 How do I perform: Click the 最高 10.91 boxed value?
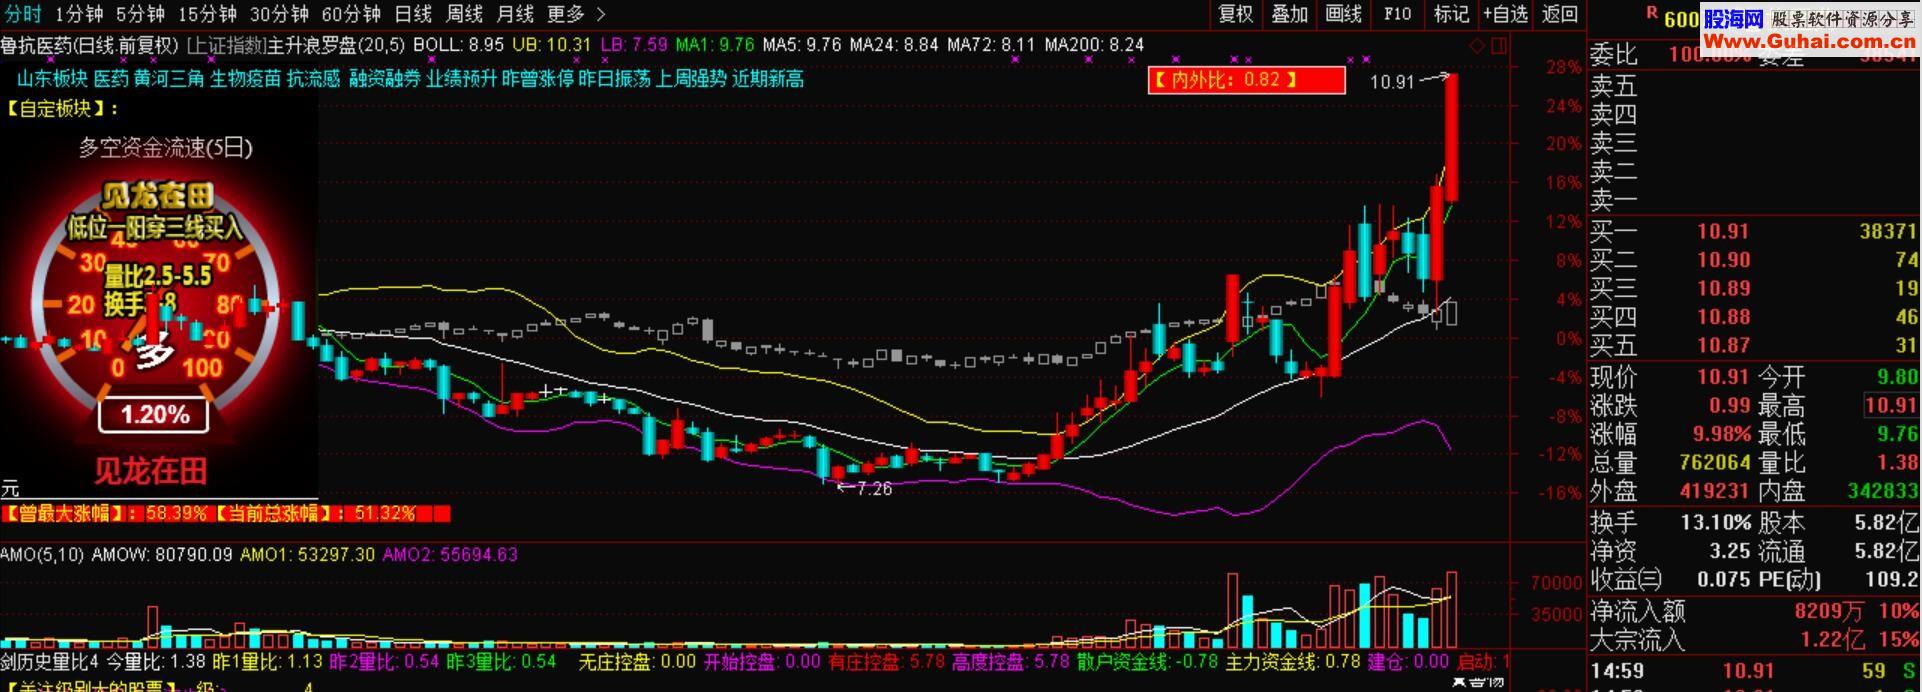coord(1892,406)
